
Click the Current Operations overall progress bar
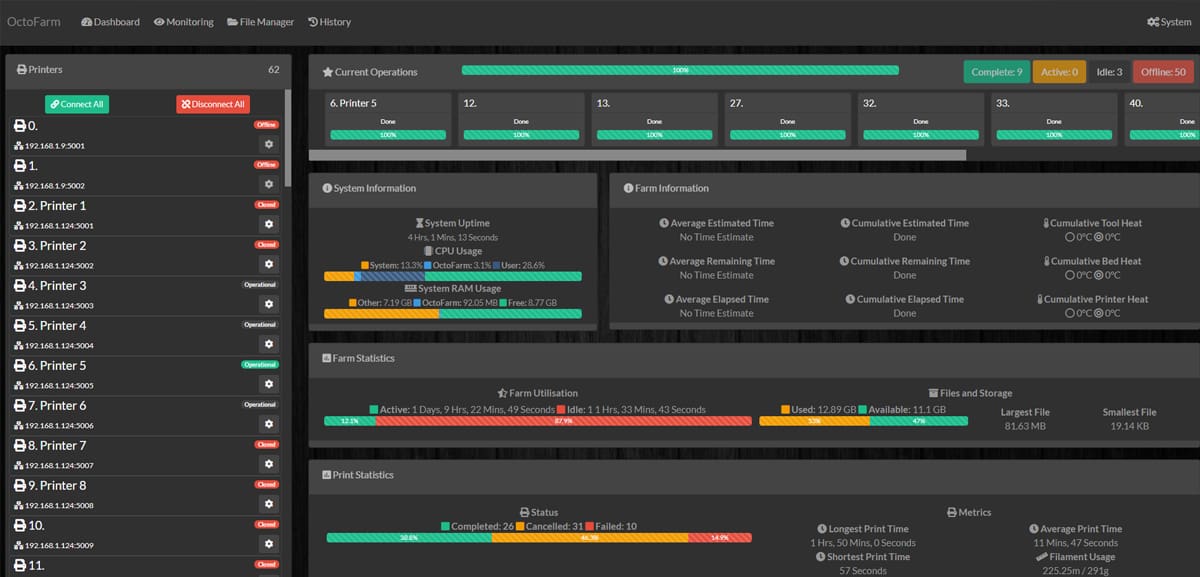tap(680, 71)
